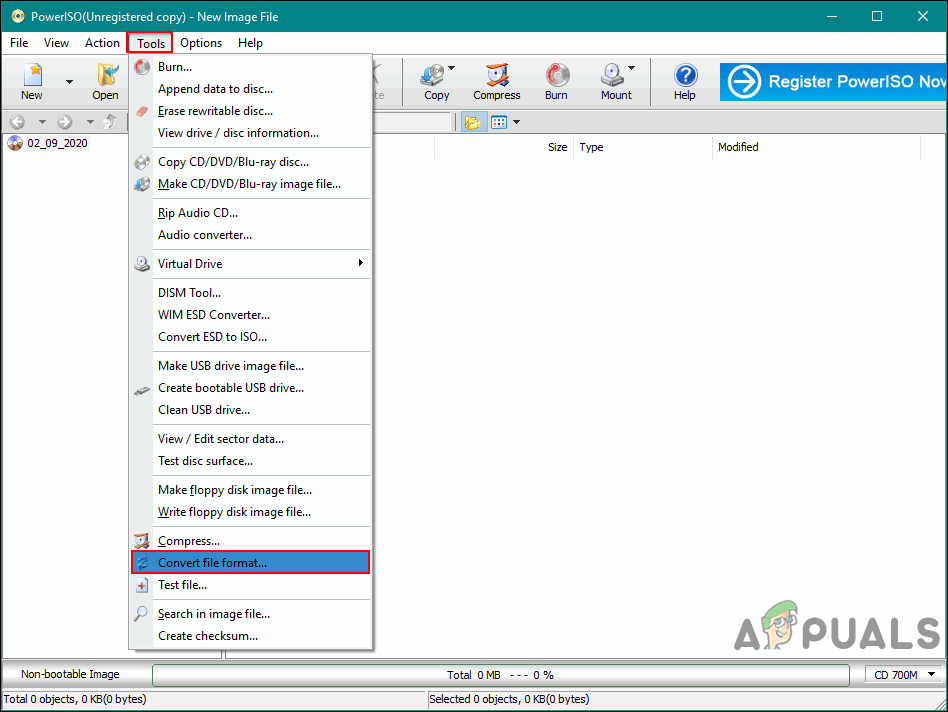Open the View menu
Image resolution: width=948 pixels, height=712 pixels.
(56, 43)
